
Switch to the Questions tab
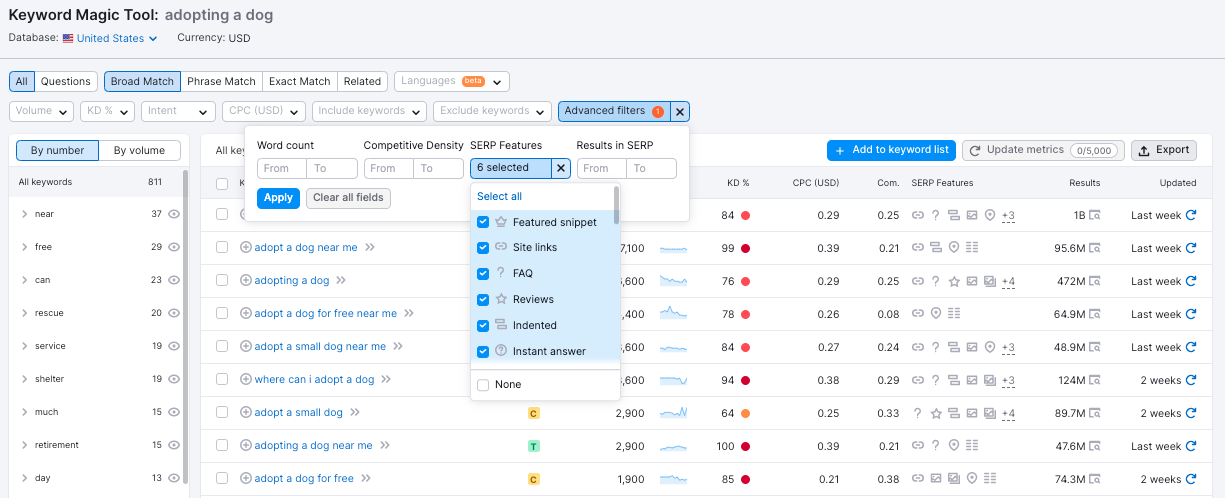tap(66, 81)
